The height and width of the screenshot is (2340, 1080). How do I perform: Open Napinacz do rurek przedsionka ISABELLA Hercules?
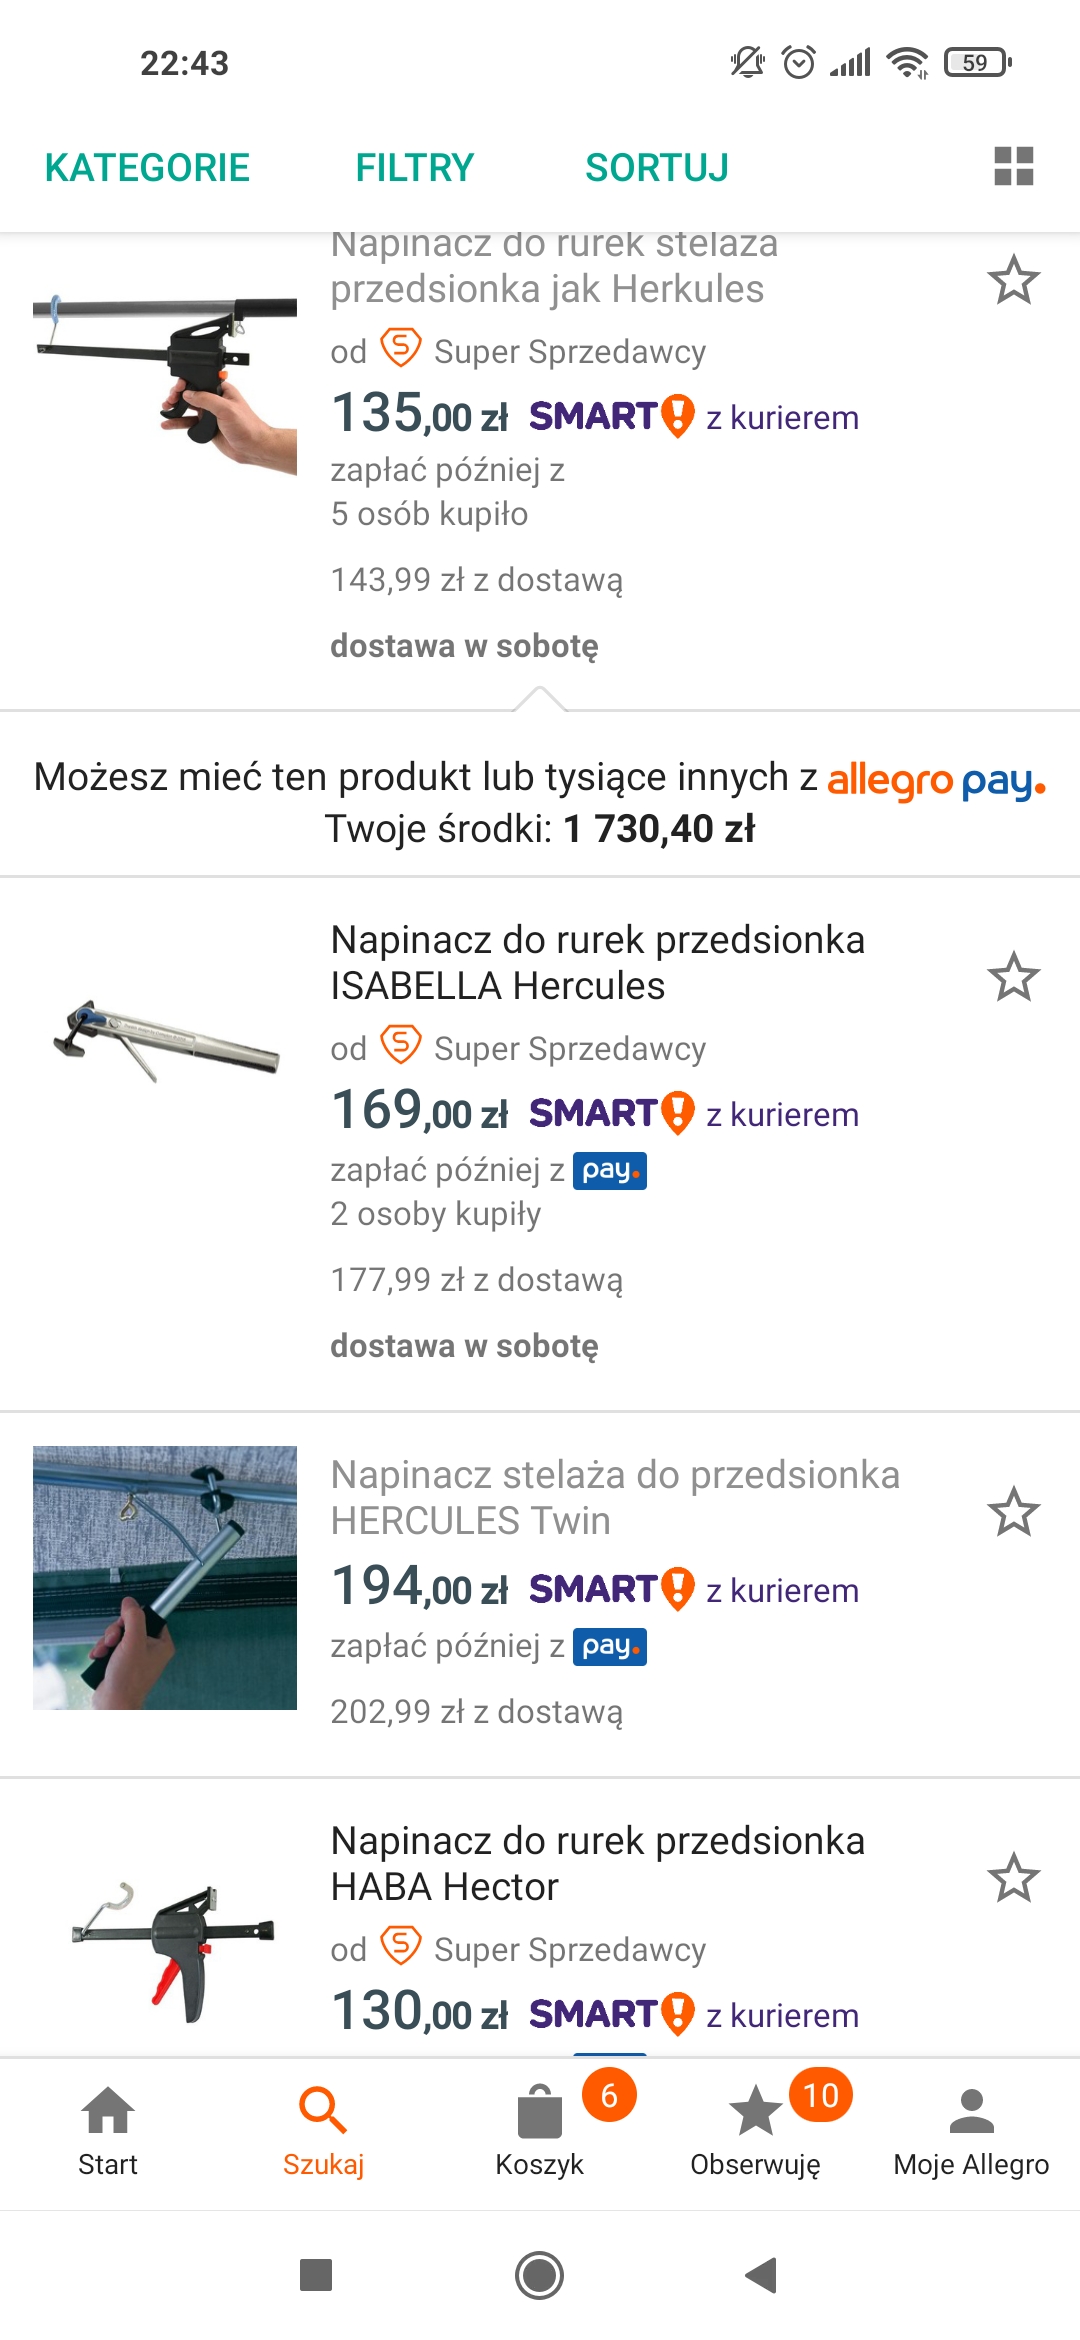[x=597, y=963]
